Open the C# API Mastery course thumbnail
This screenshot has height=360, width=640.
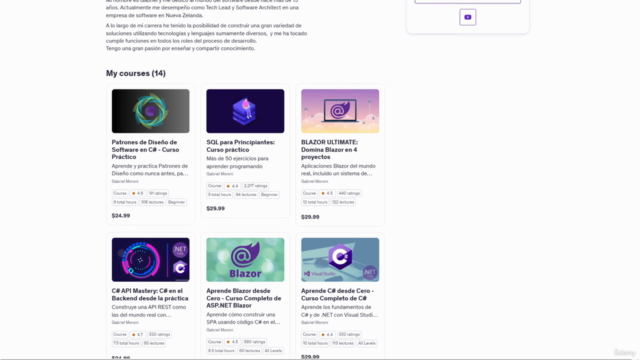(x=151, y=260)
